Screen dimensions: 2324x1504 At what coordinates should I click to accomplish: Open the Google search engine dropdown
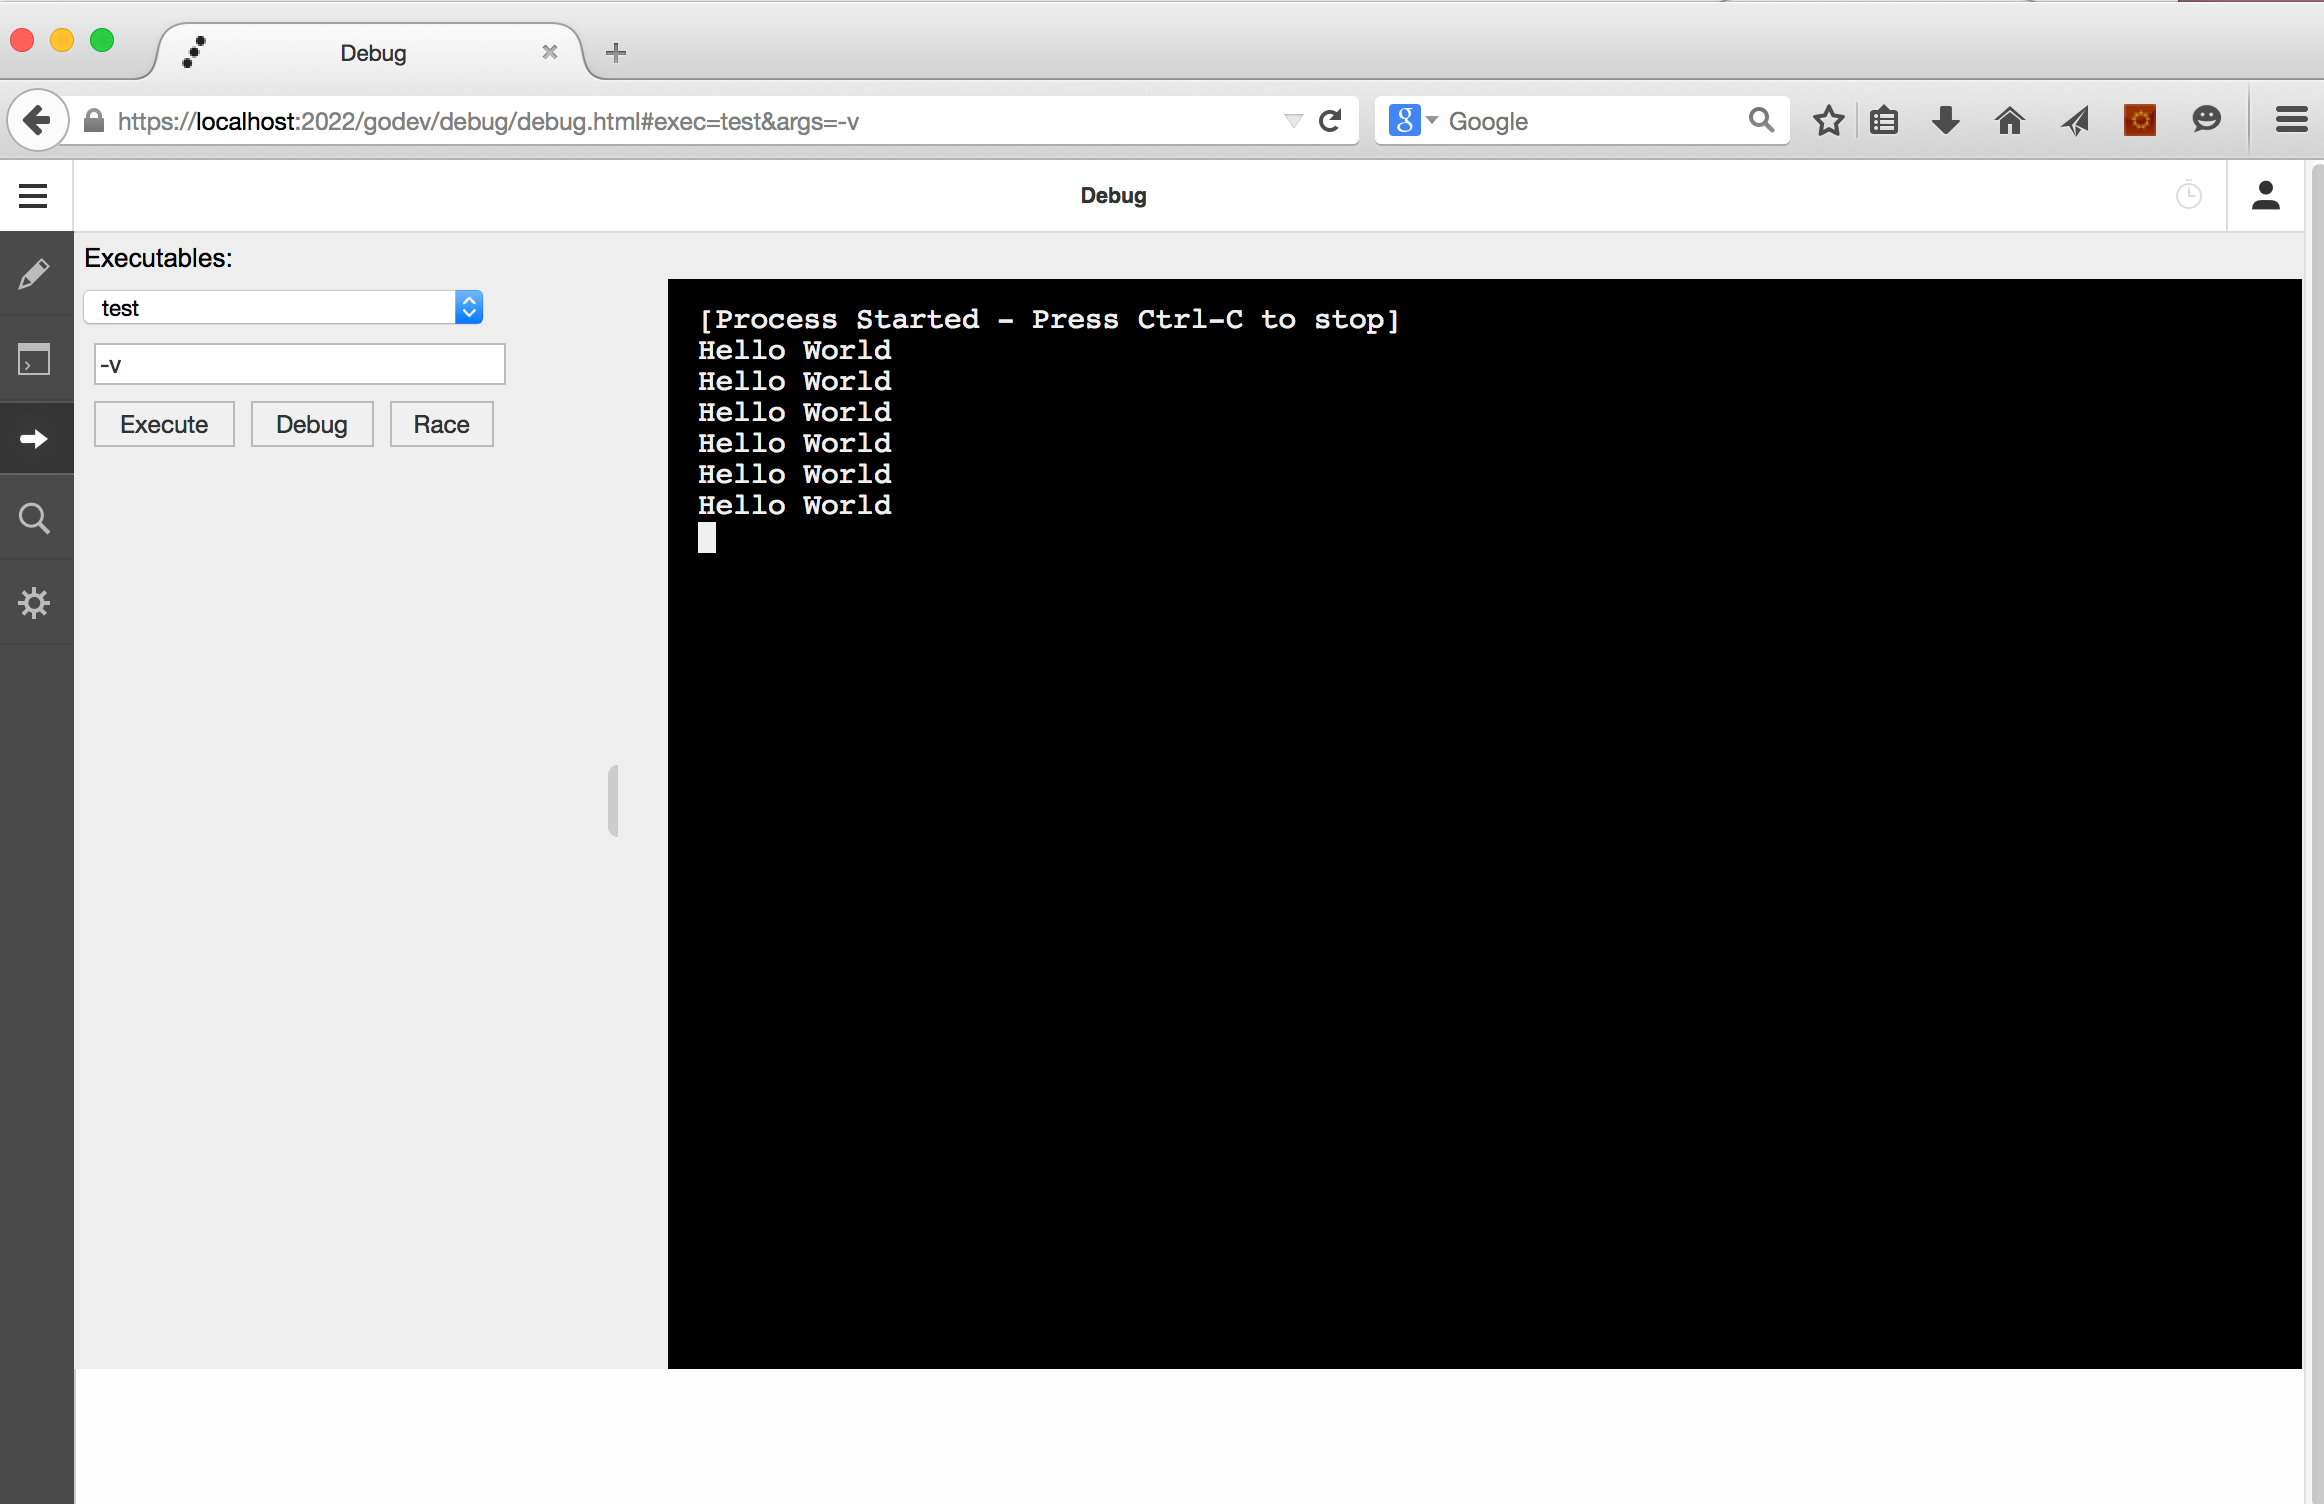(1413, 121)
